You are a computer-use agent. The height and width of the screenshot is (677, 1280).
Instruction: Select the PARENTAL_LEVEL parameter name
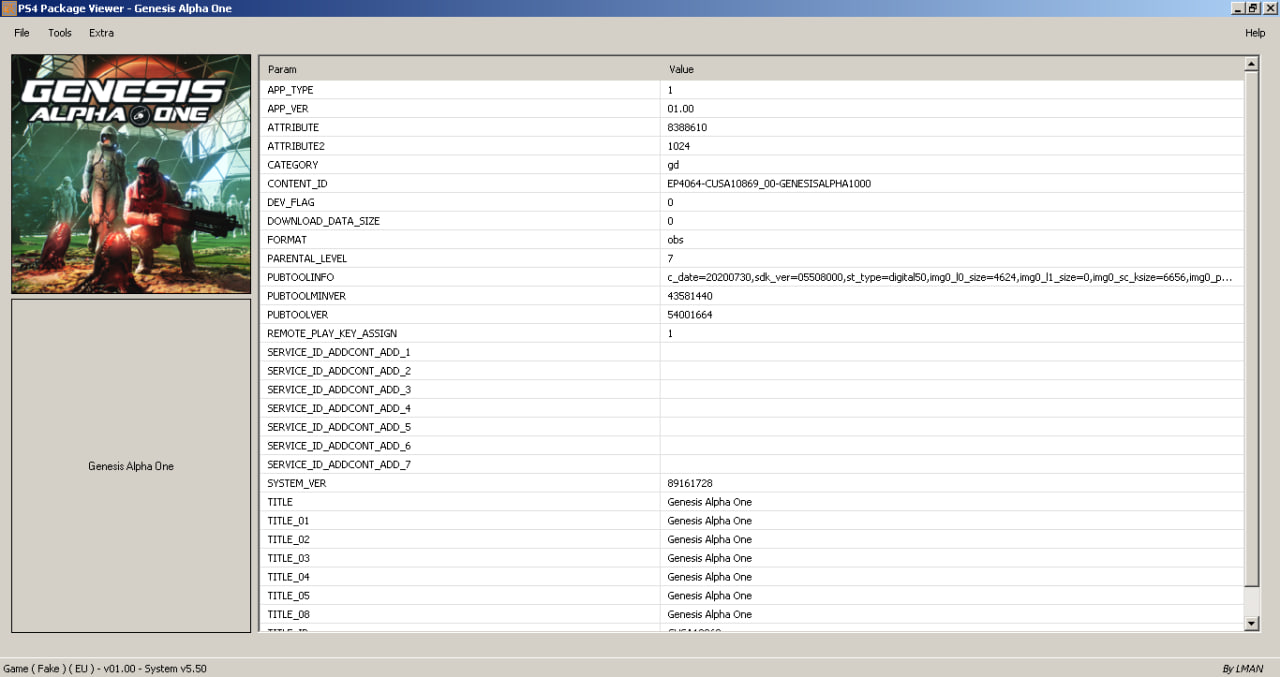pyautogui.click(x=308, y=259)
